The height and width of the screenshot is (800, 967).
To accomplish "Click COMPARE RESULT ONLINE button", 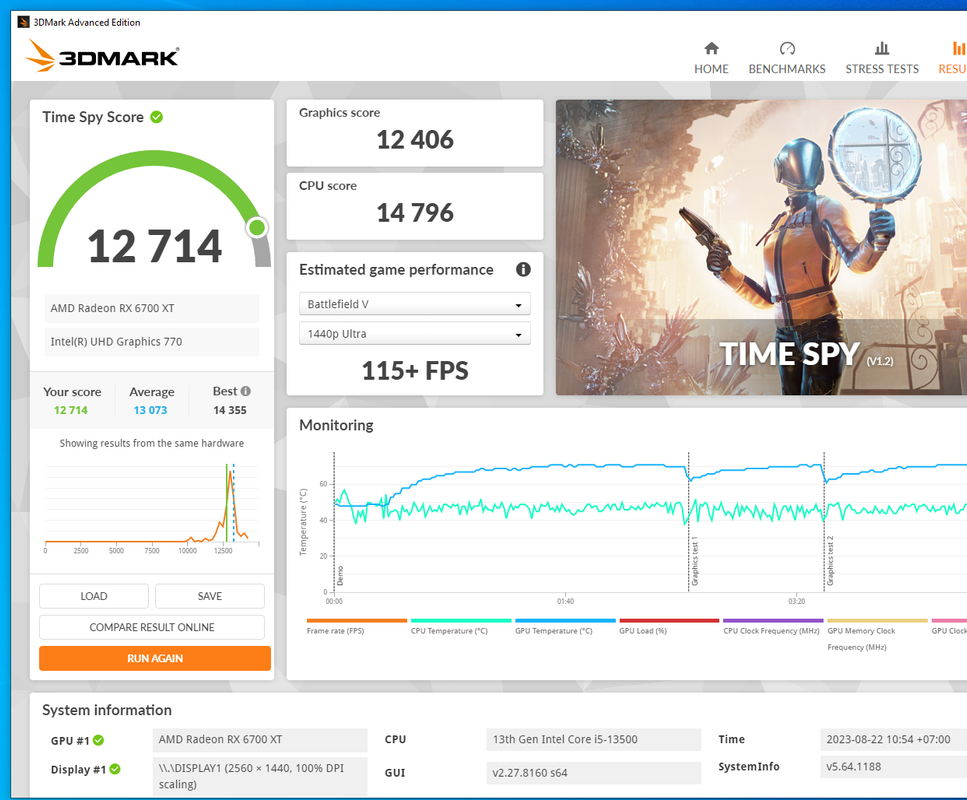I will pyautogui.click(x=152, y=627).
